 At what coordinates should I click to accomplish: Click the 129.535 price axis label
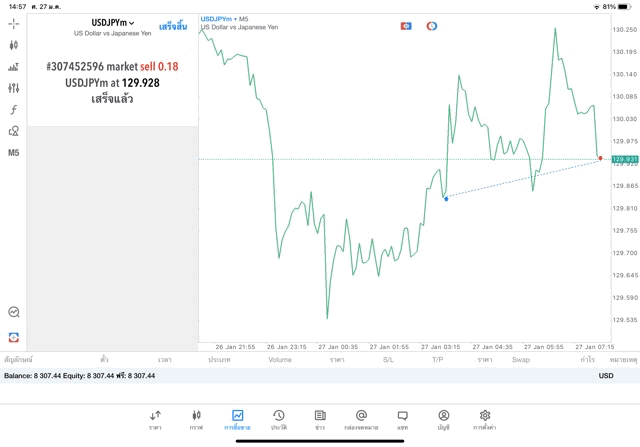click(624, 320)
